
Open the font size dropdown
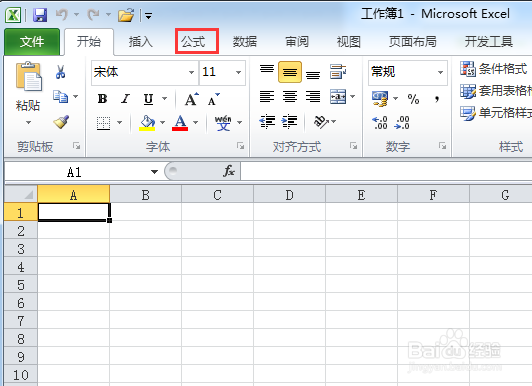click(x=238, y=72)
